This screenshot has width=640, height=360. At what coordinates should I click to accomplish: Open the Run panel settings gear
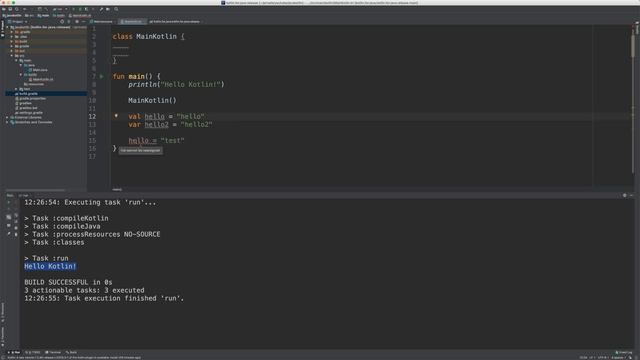[x=624, y=196]
